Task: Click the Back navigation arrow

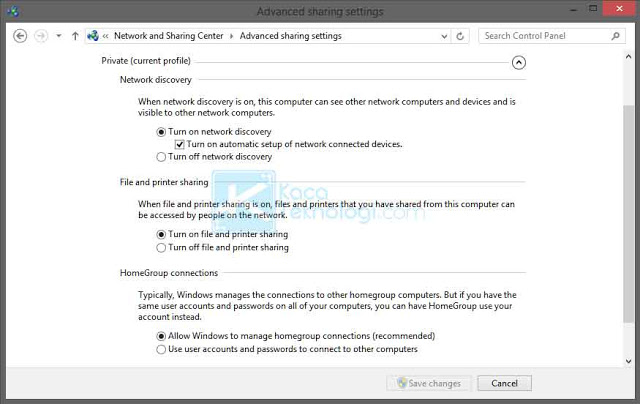Action: click(20, 36)
